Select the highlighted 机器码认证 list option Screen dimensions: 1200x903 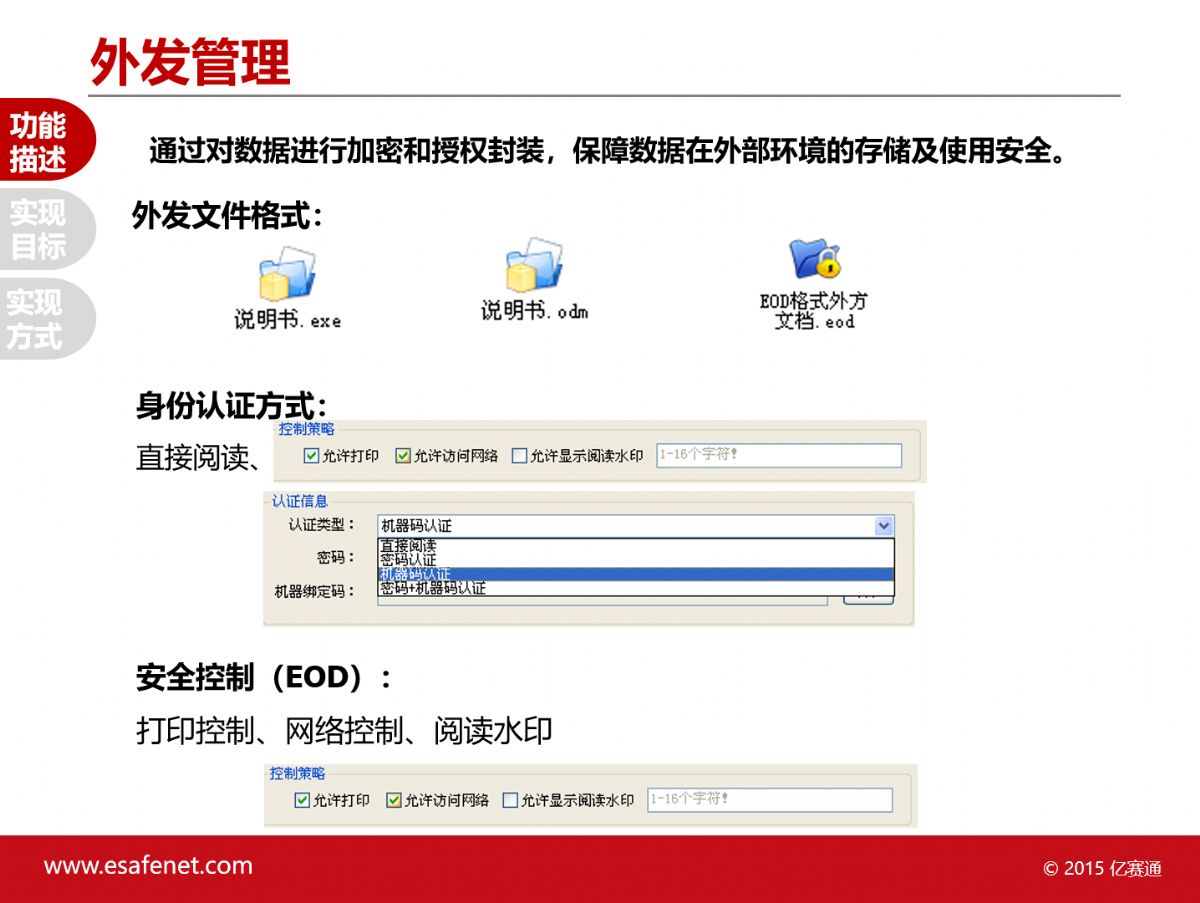click(415, 574)
